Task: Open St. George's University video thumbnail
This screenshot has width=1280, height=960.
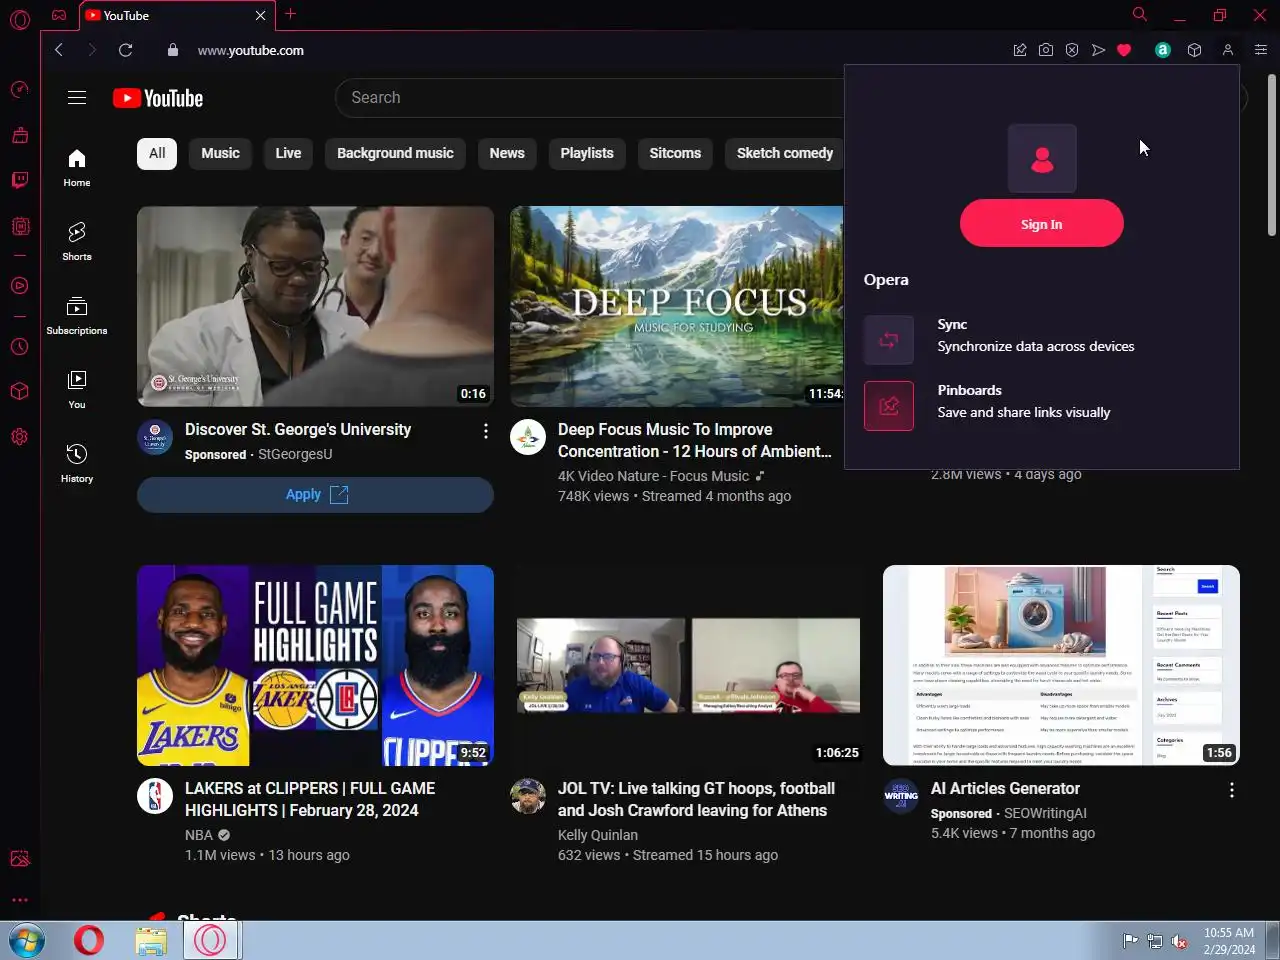Action: pyautogui.click(x=315, y=306)
